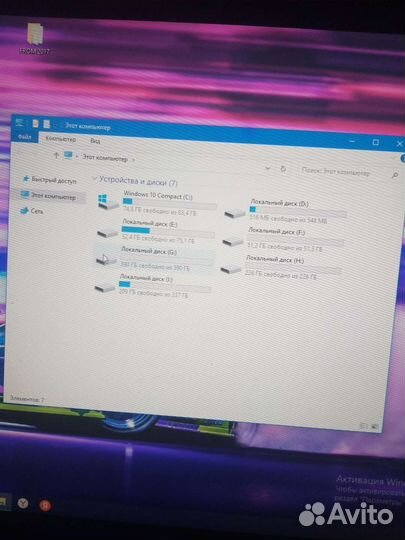Click the Yandex browser taskbar icon

tap(23, 503)
